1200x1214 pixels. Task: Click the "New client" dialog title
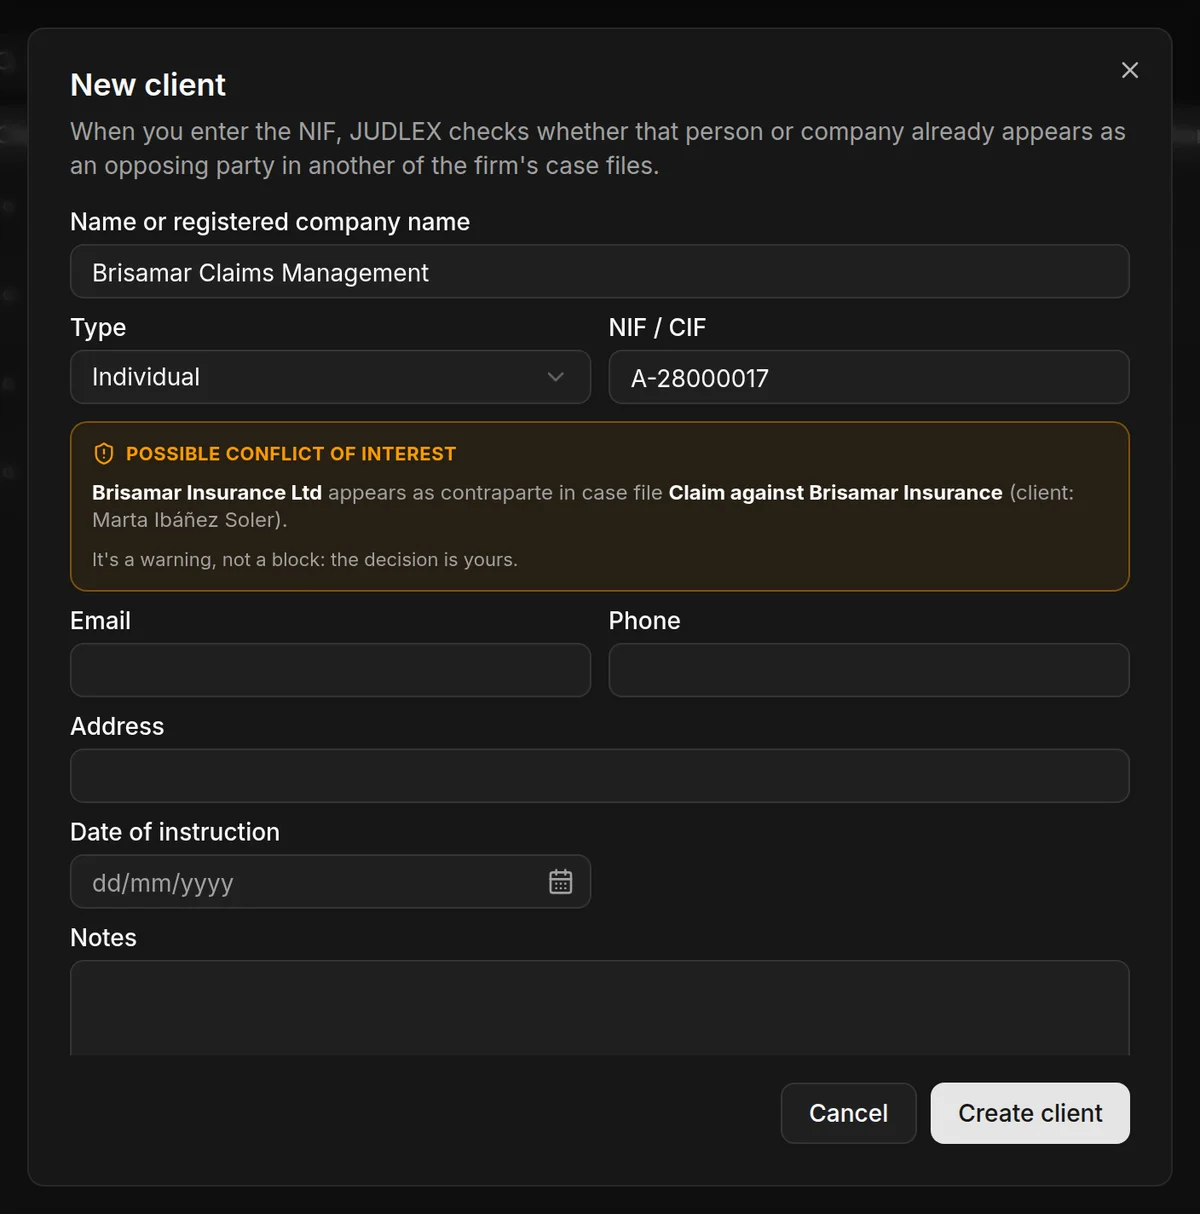(148, 85)
